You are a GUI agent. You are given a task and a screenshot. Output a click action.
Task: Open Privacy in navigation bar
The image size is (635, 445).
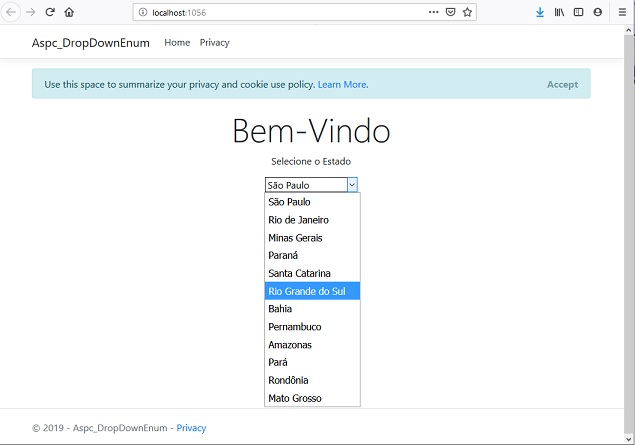pos(215,43)
